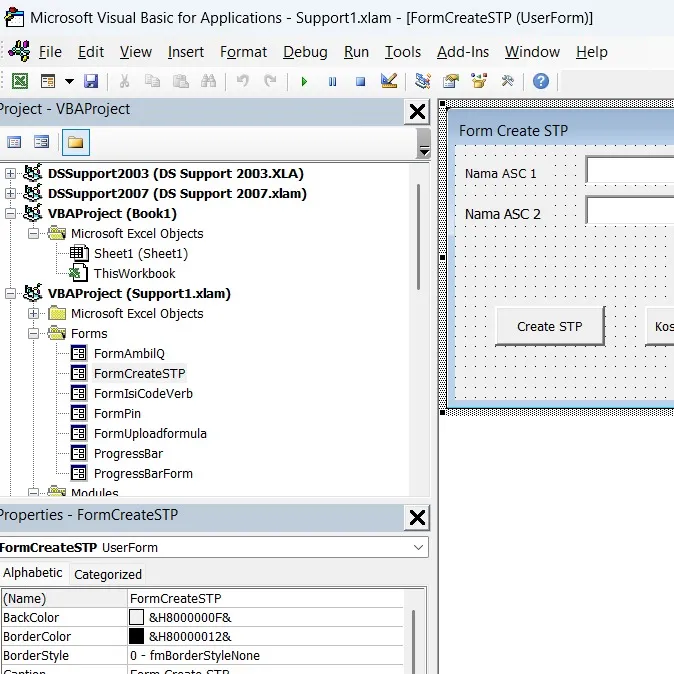Expand the DSSupport2003 project node

pos(11,174)
